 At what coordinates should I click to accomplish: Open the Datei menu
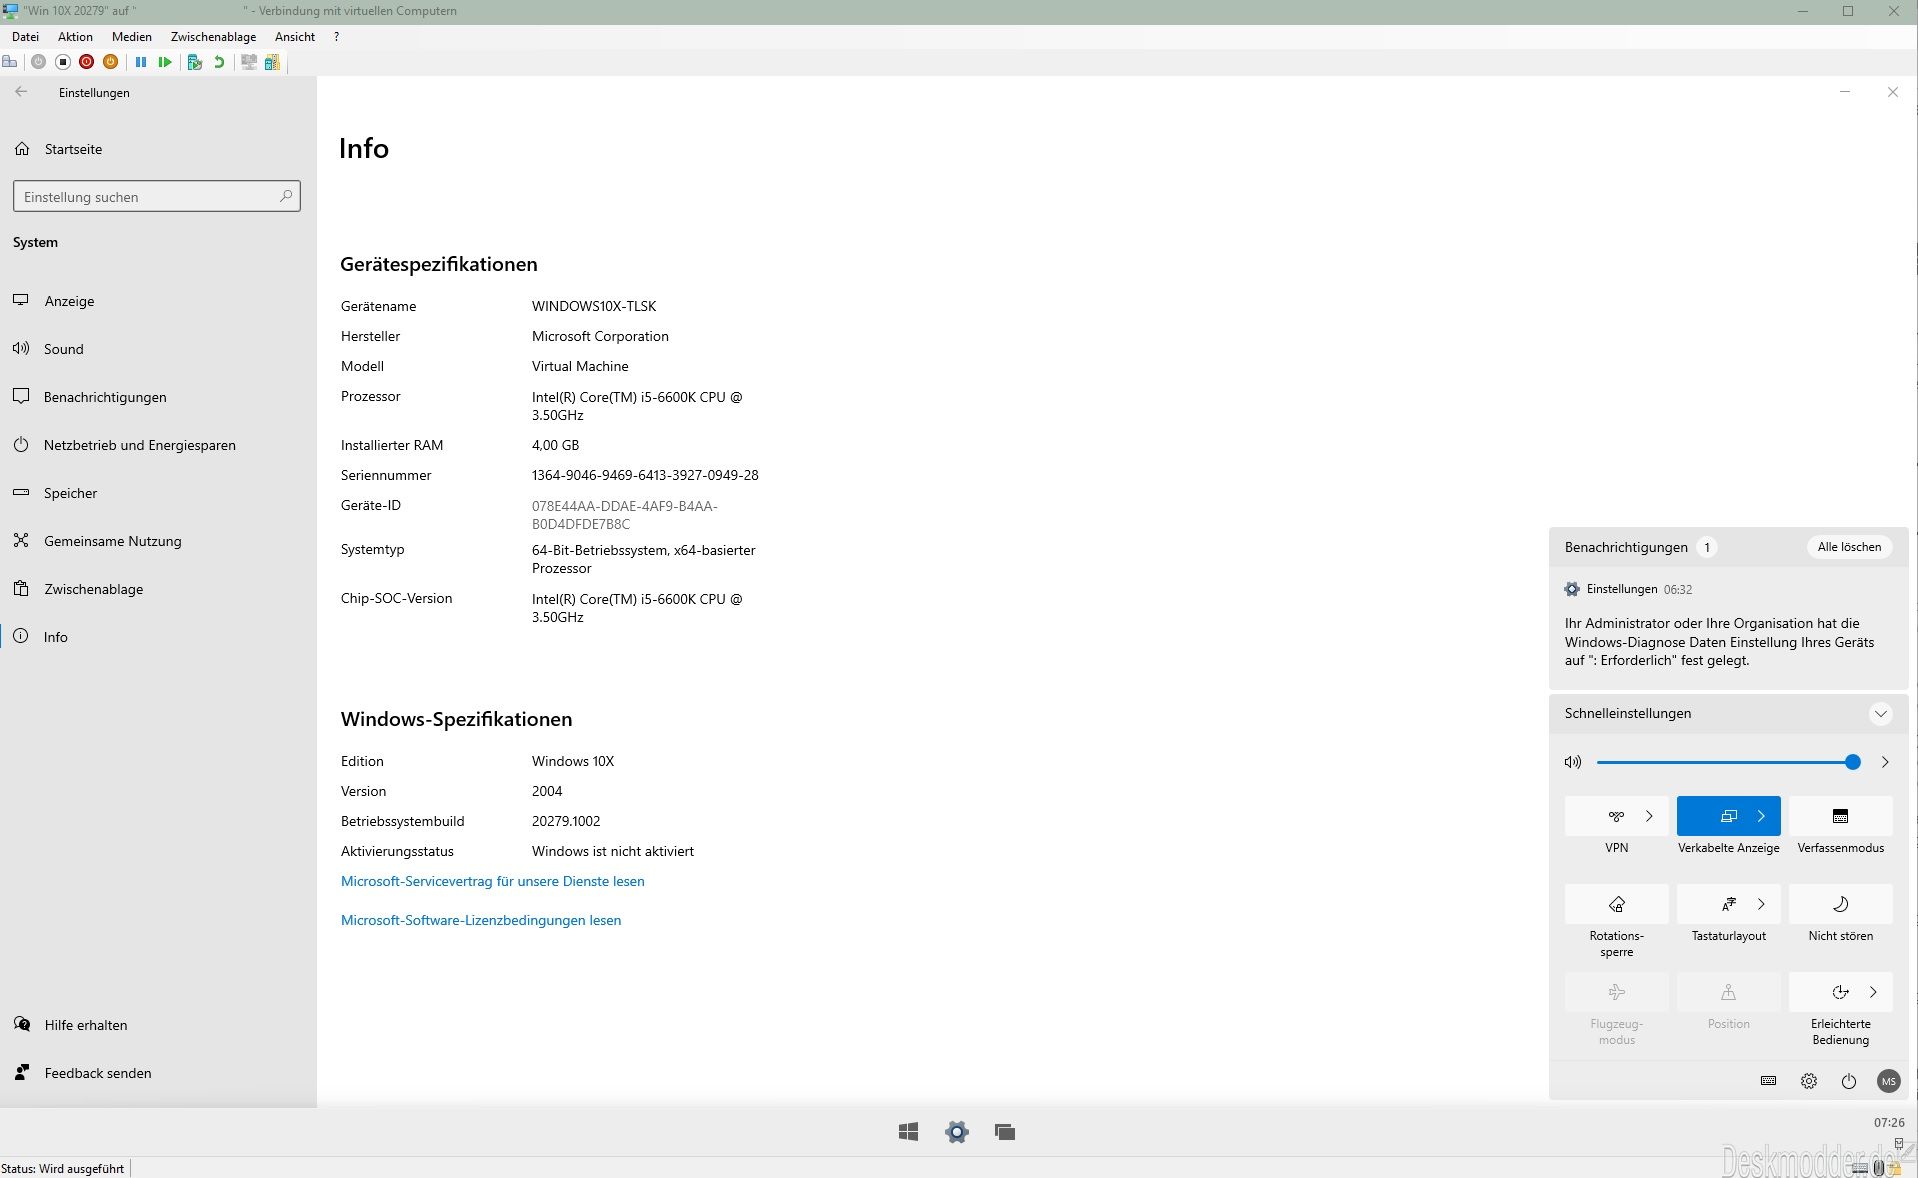pos(25,37)
